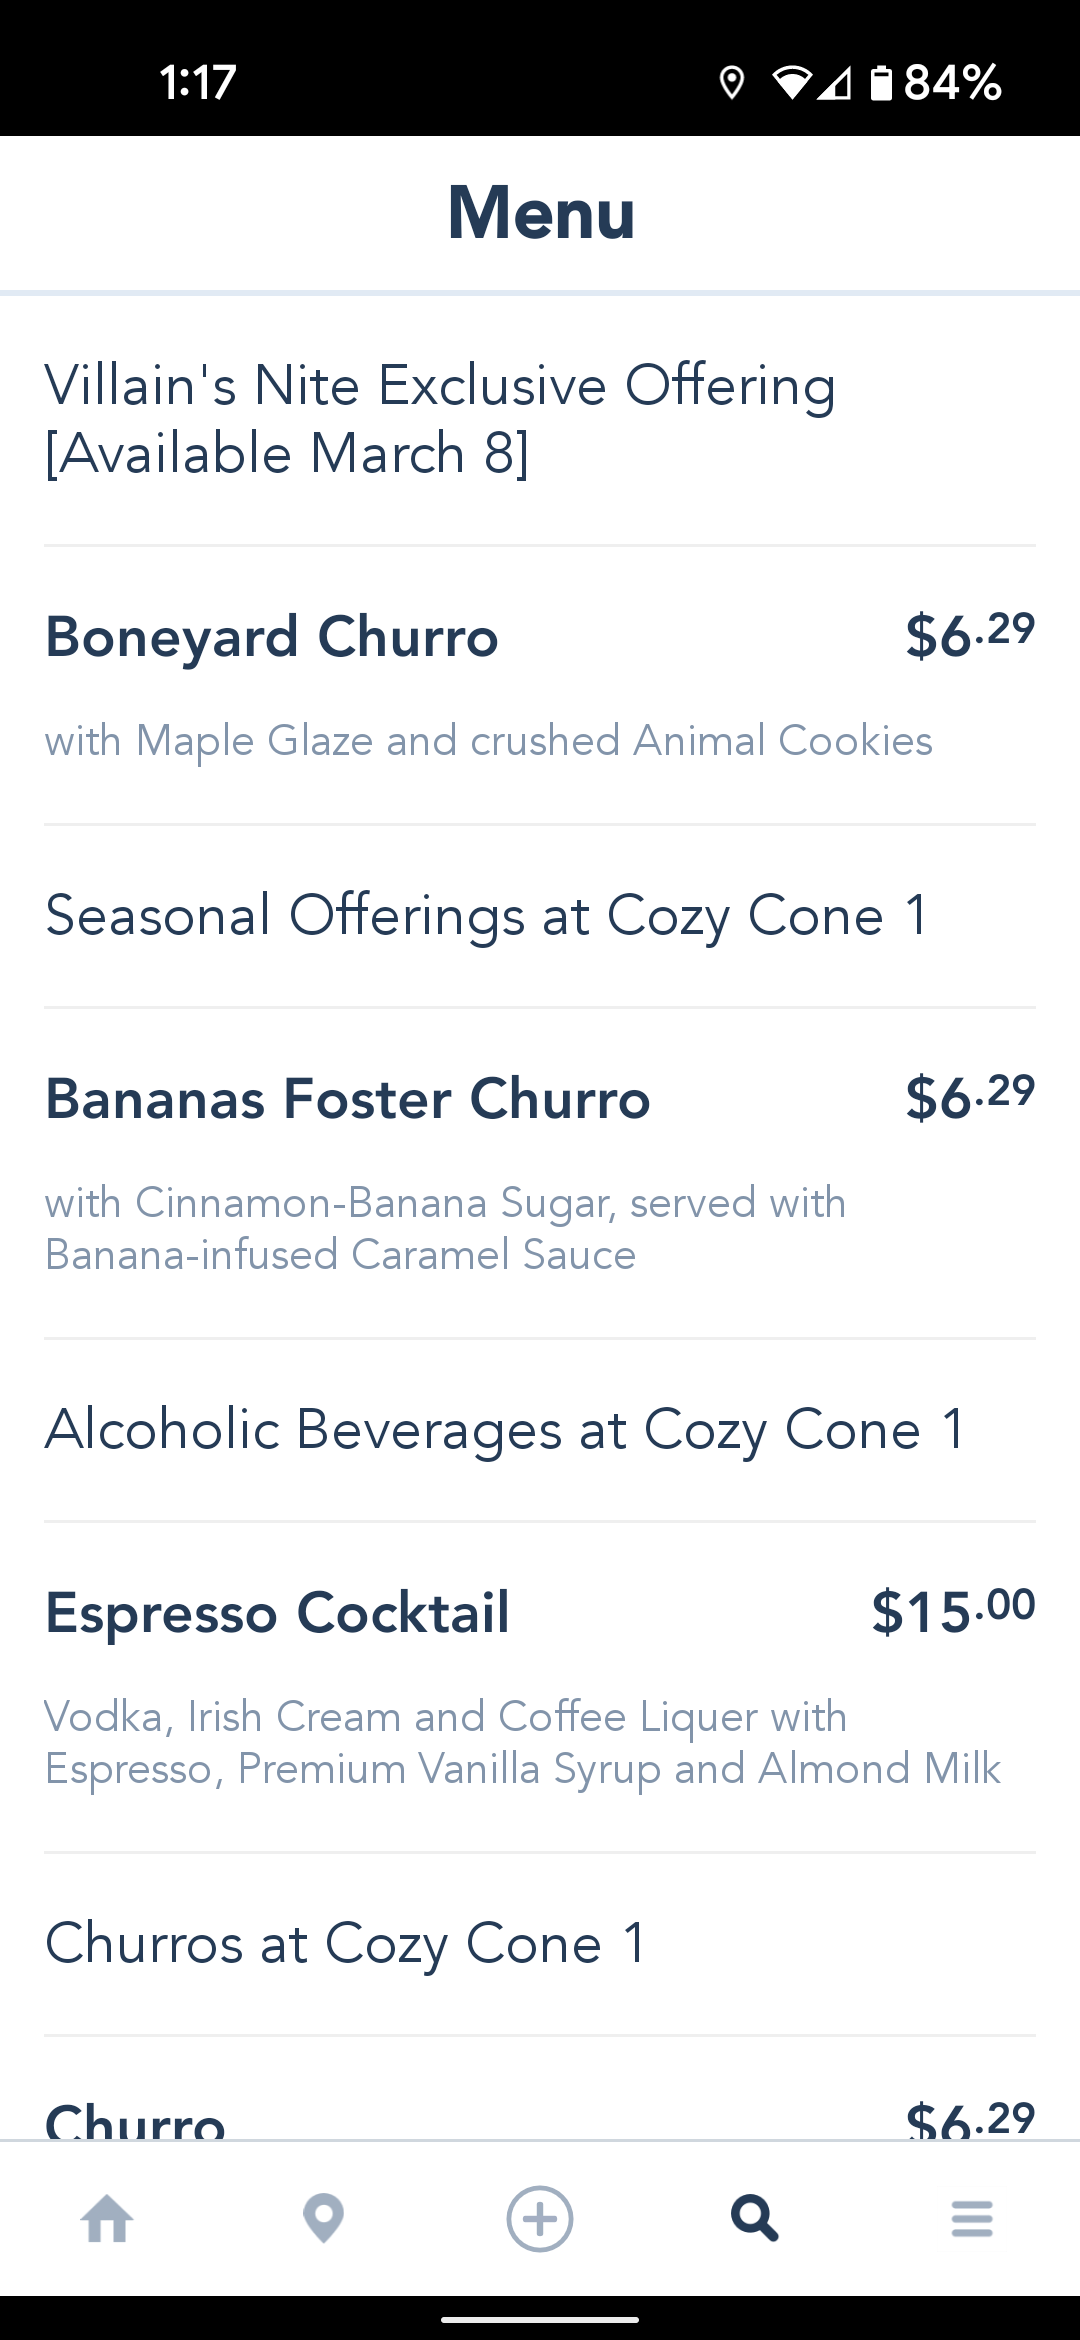
Task: Open the hamburger more menu
Action: point(972,2219)
